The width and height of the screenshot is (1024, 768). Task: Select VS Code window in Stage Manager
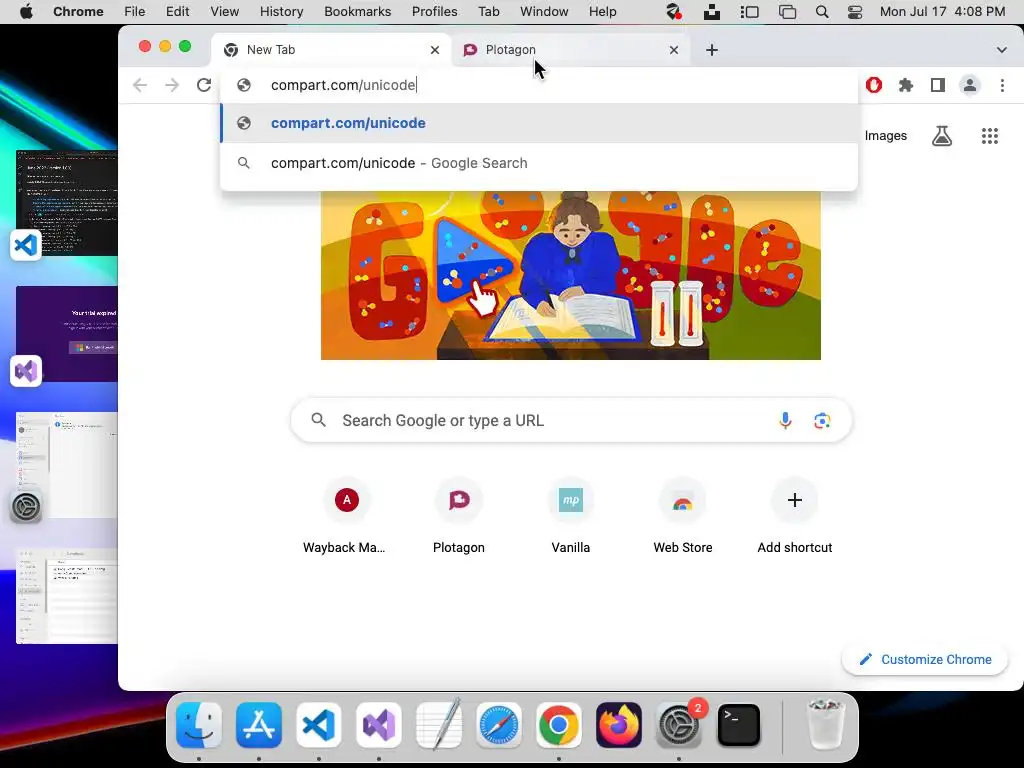click(x=67, y=202)
